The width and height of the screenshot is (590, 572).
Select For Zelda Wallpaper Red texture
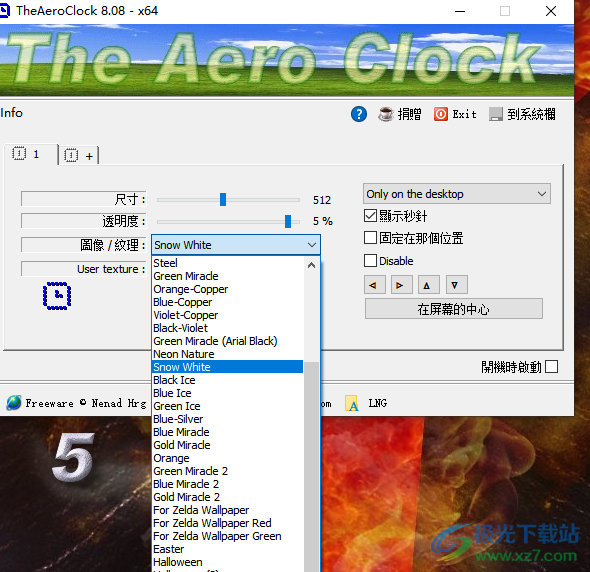pos(228,523)
